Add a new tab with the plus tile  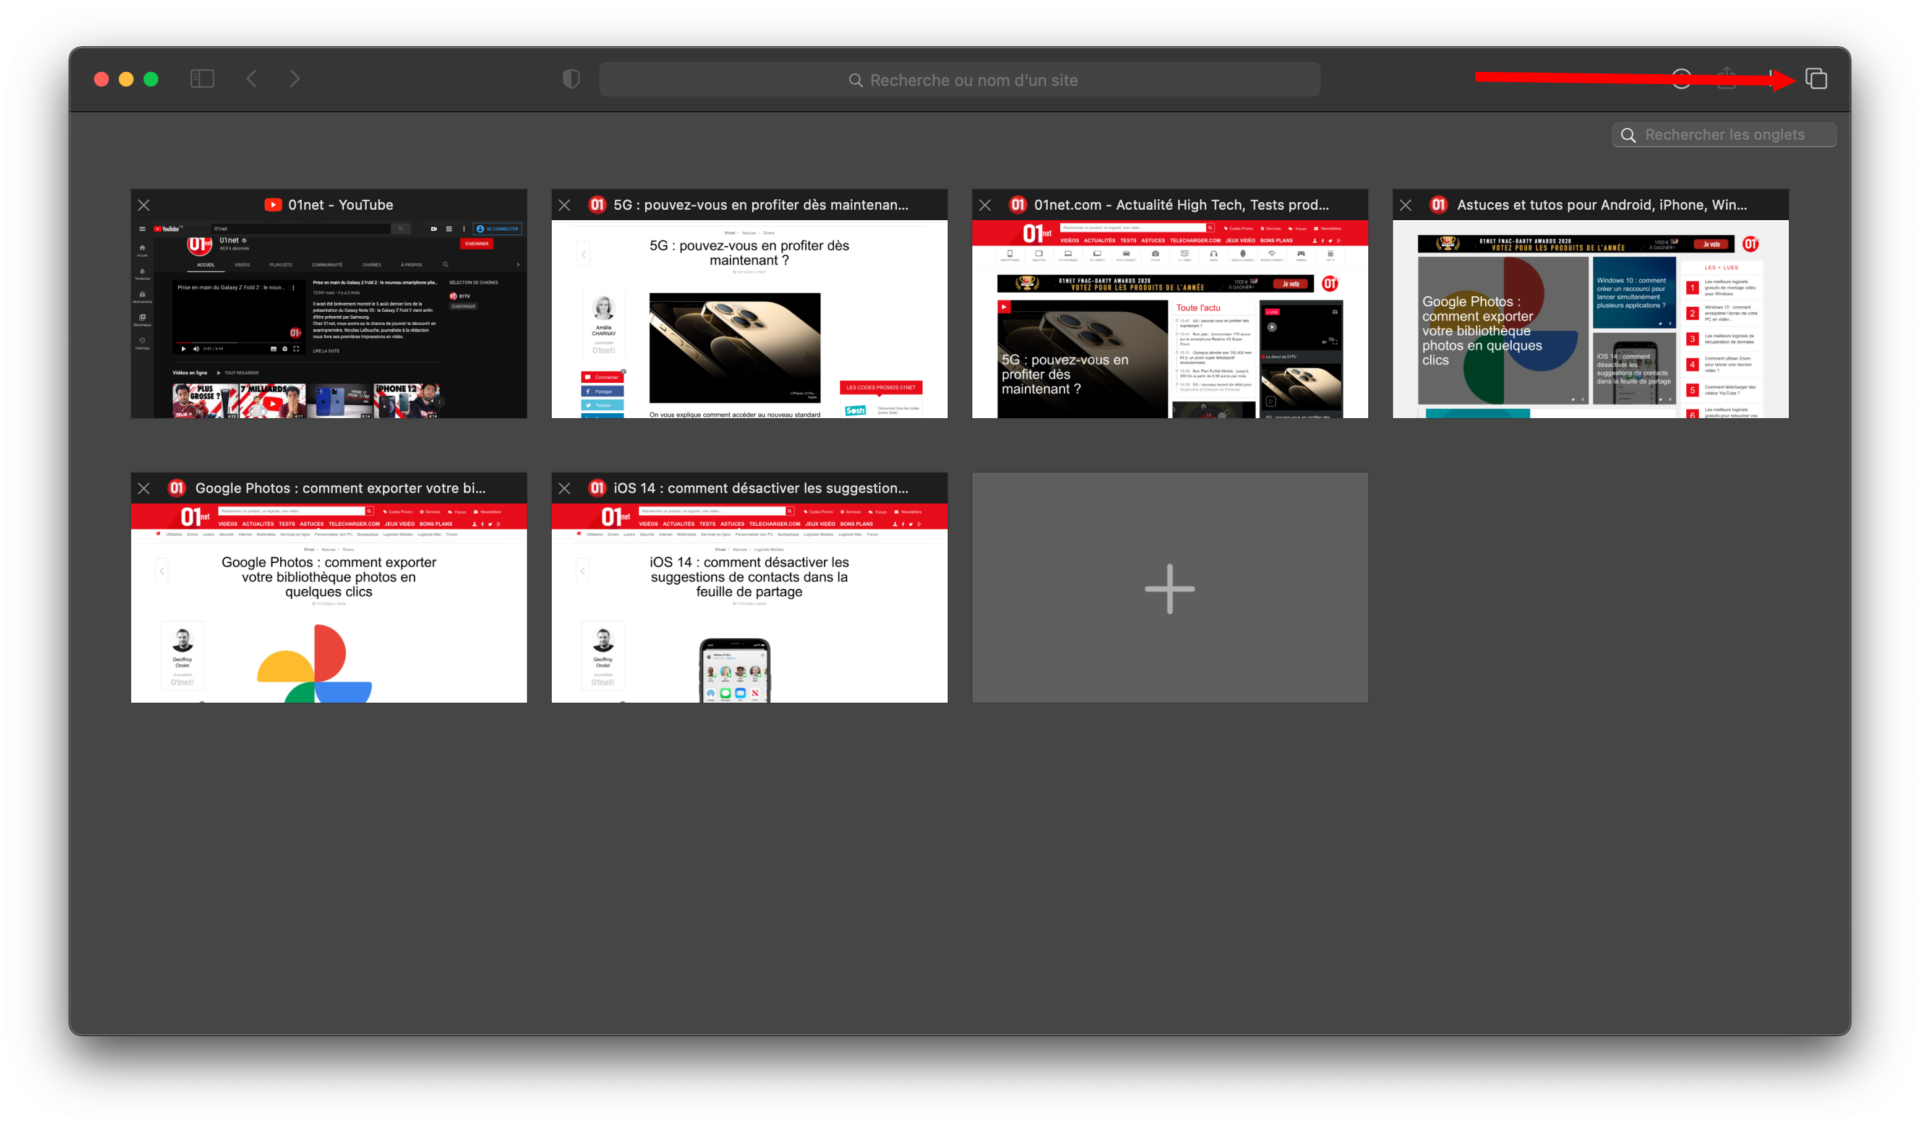pyautogui.click(x=1170, y=588)
